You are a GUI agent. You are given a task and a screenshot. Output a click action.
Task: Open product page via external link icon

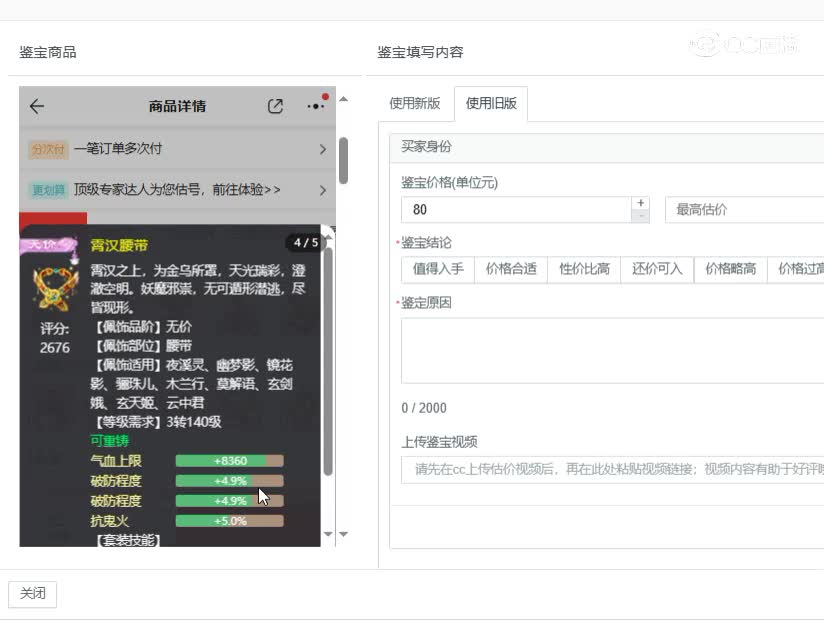(x=277, y=105)
